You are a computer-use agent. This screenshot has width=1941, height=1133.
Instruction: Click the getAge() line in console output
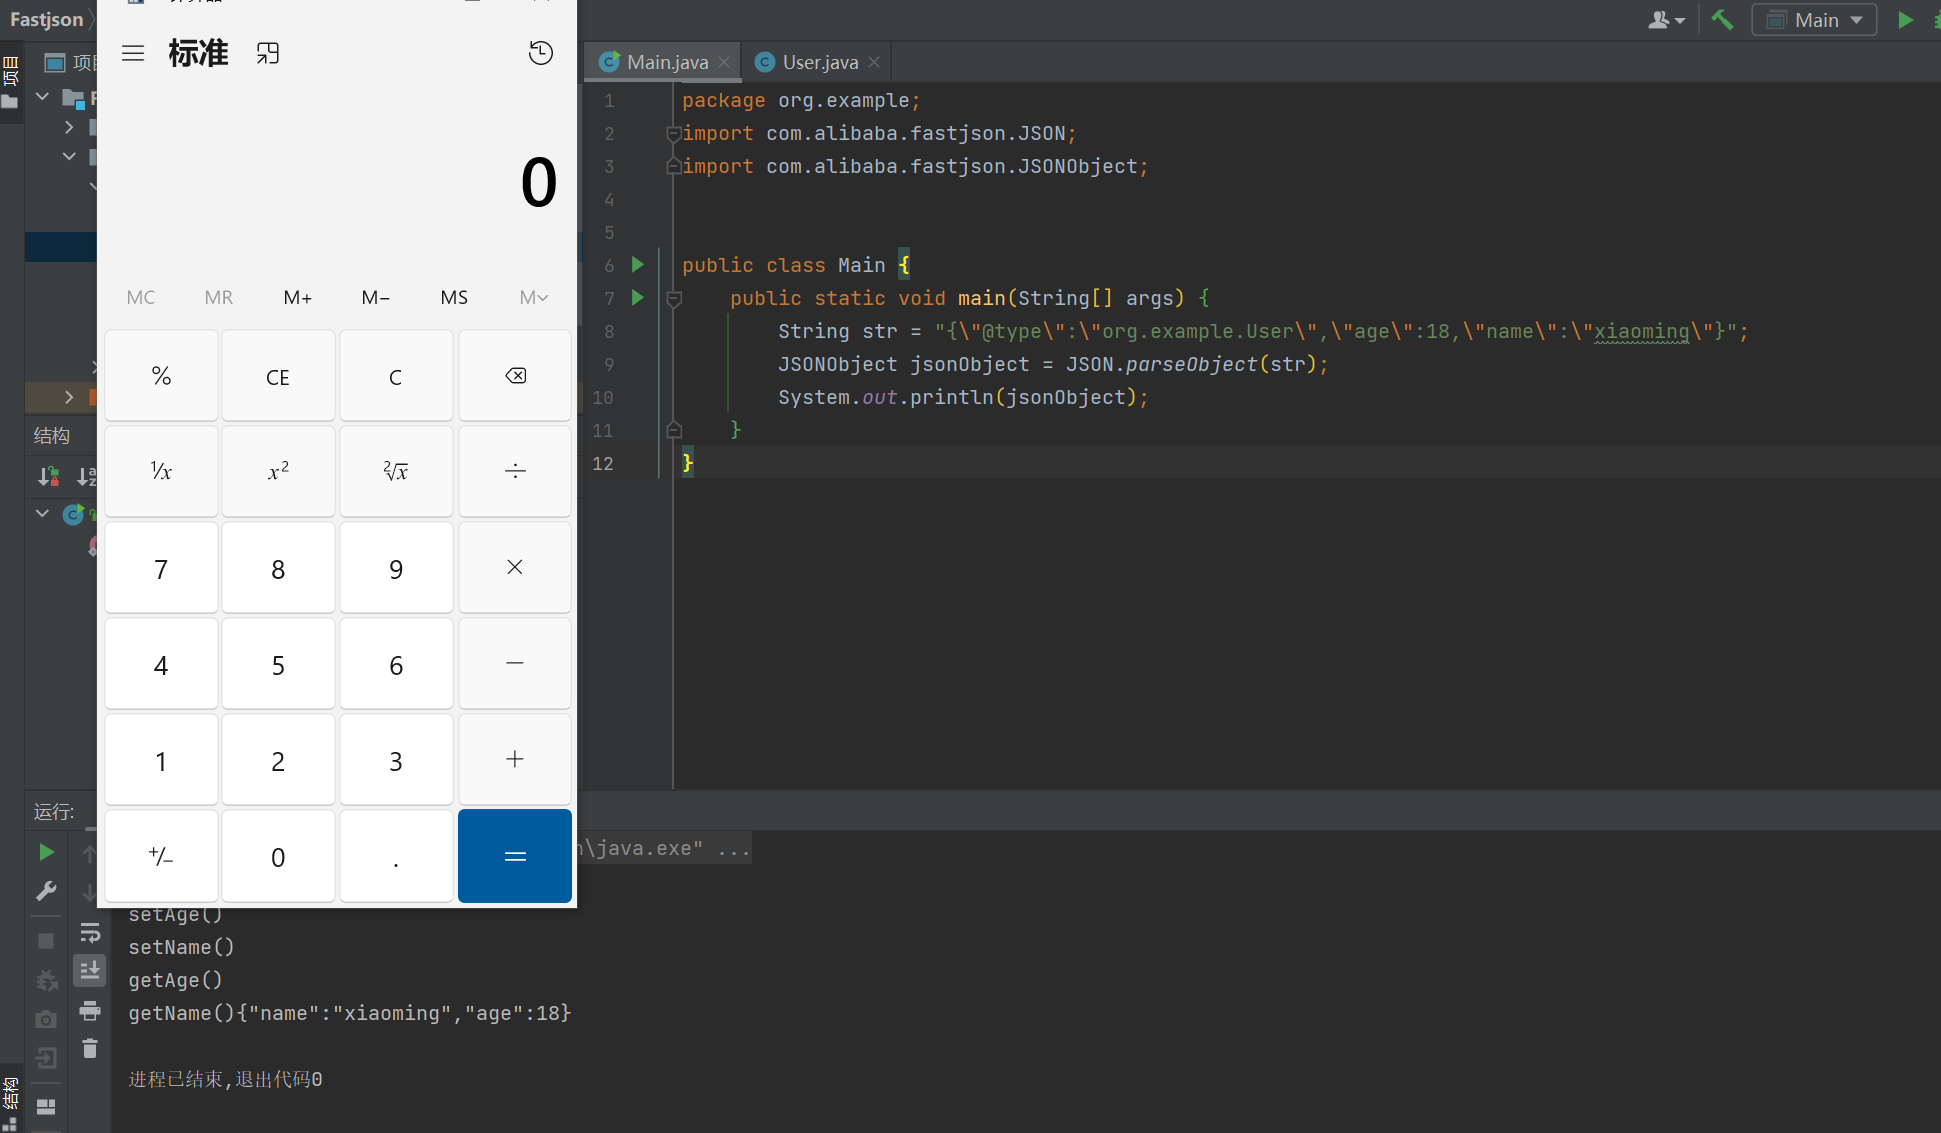pos(175,980)
